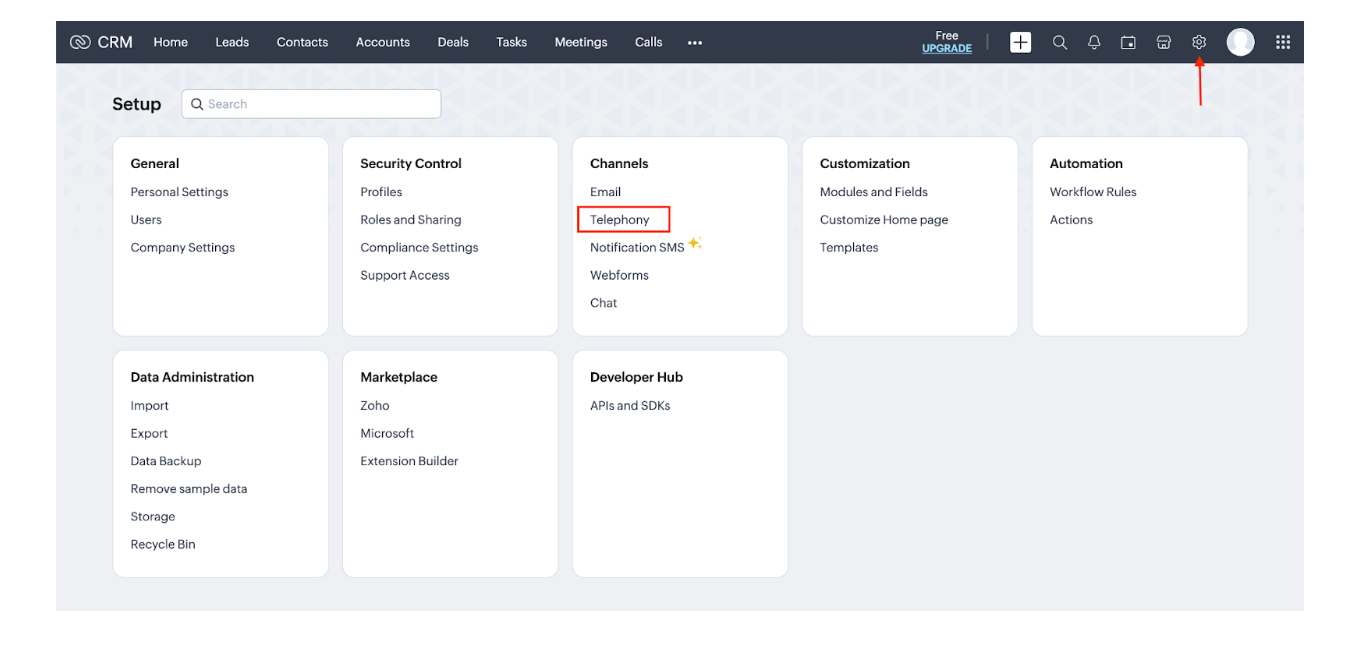Screen dimensions: 1370x652
Task: Click the General card heading
Action: [x=155, y=164]
